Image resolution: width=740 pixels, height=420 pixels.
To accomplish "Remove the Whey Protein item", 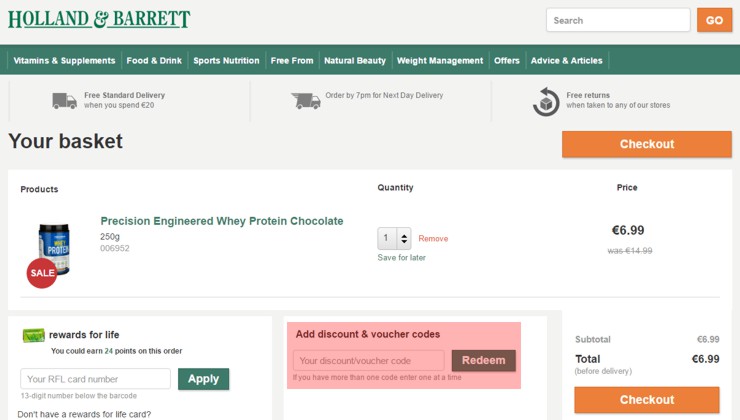I will click(x=433, y=239).
